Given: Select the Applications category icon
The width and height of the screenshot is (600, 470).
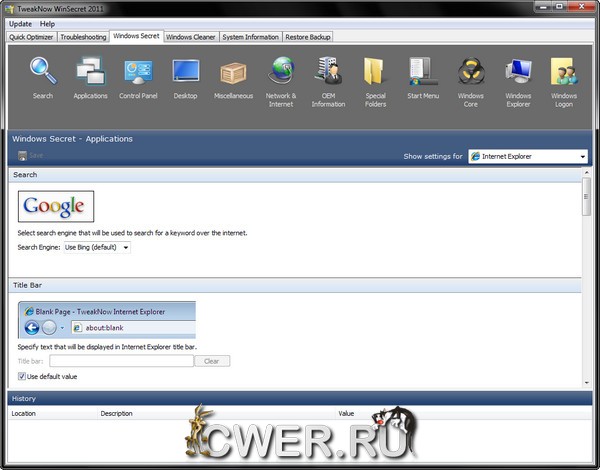Looking at the screenshot, I should pyautogui.click(x=90, y=72).
